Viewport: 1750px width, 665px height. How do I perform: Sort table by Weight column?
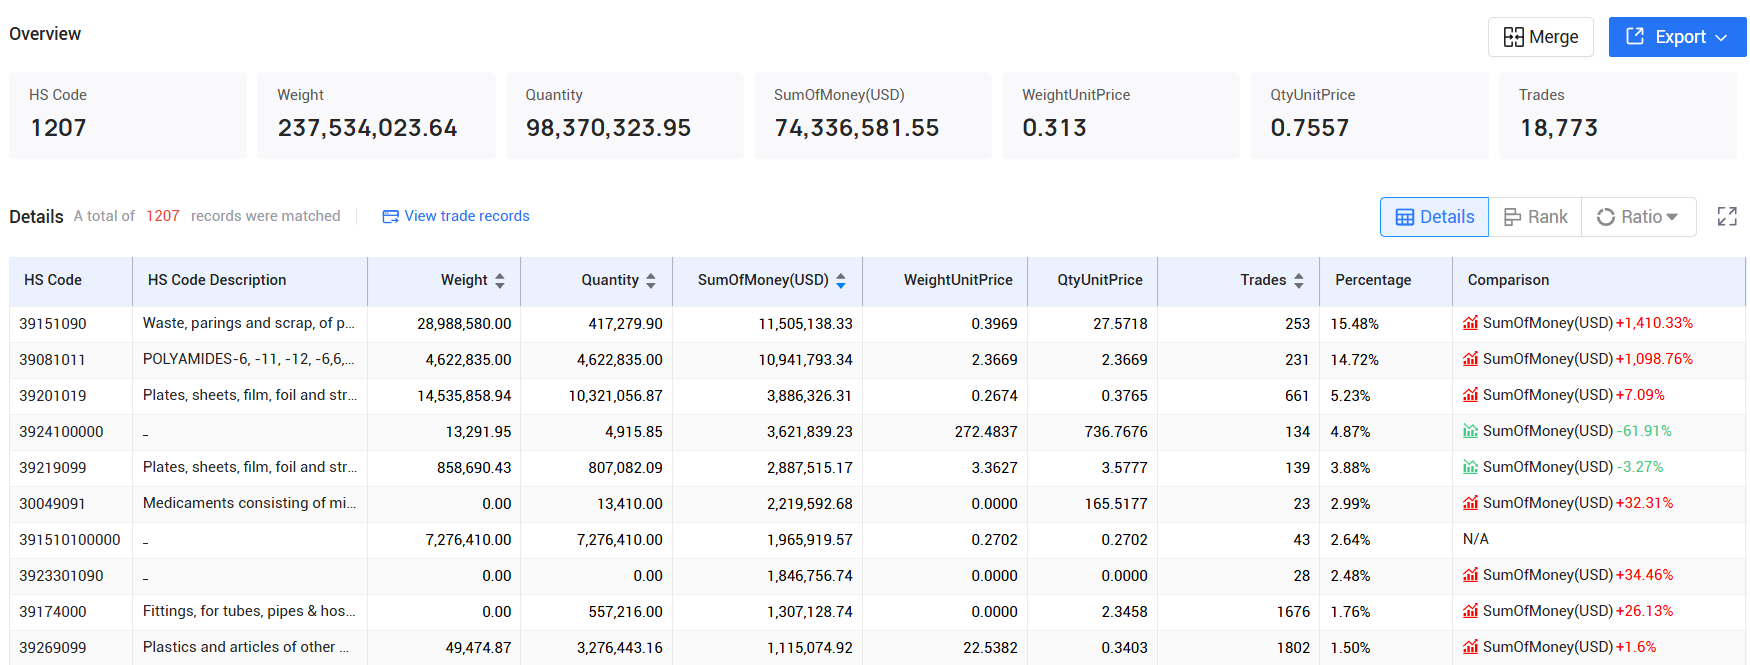tap(500, 281)
